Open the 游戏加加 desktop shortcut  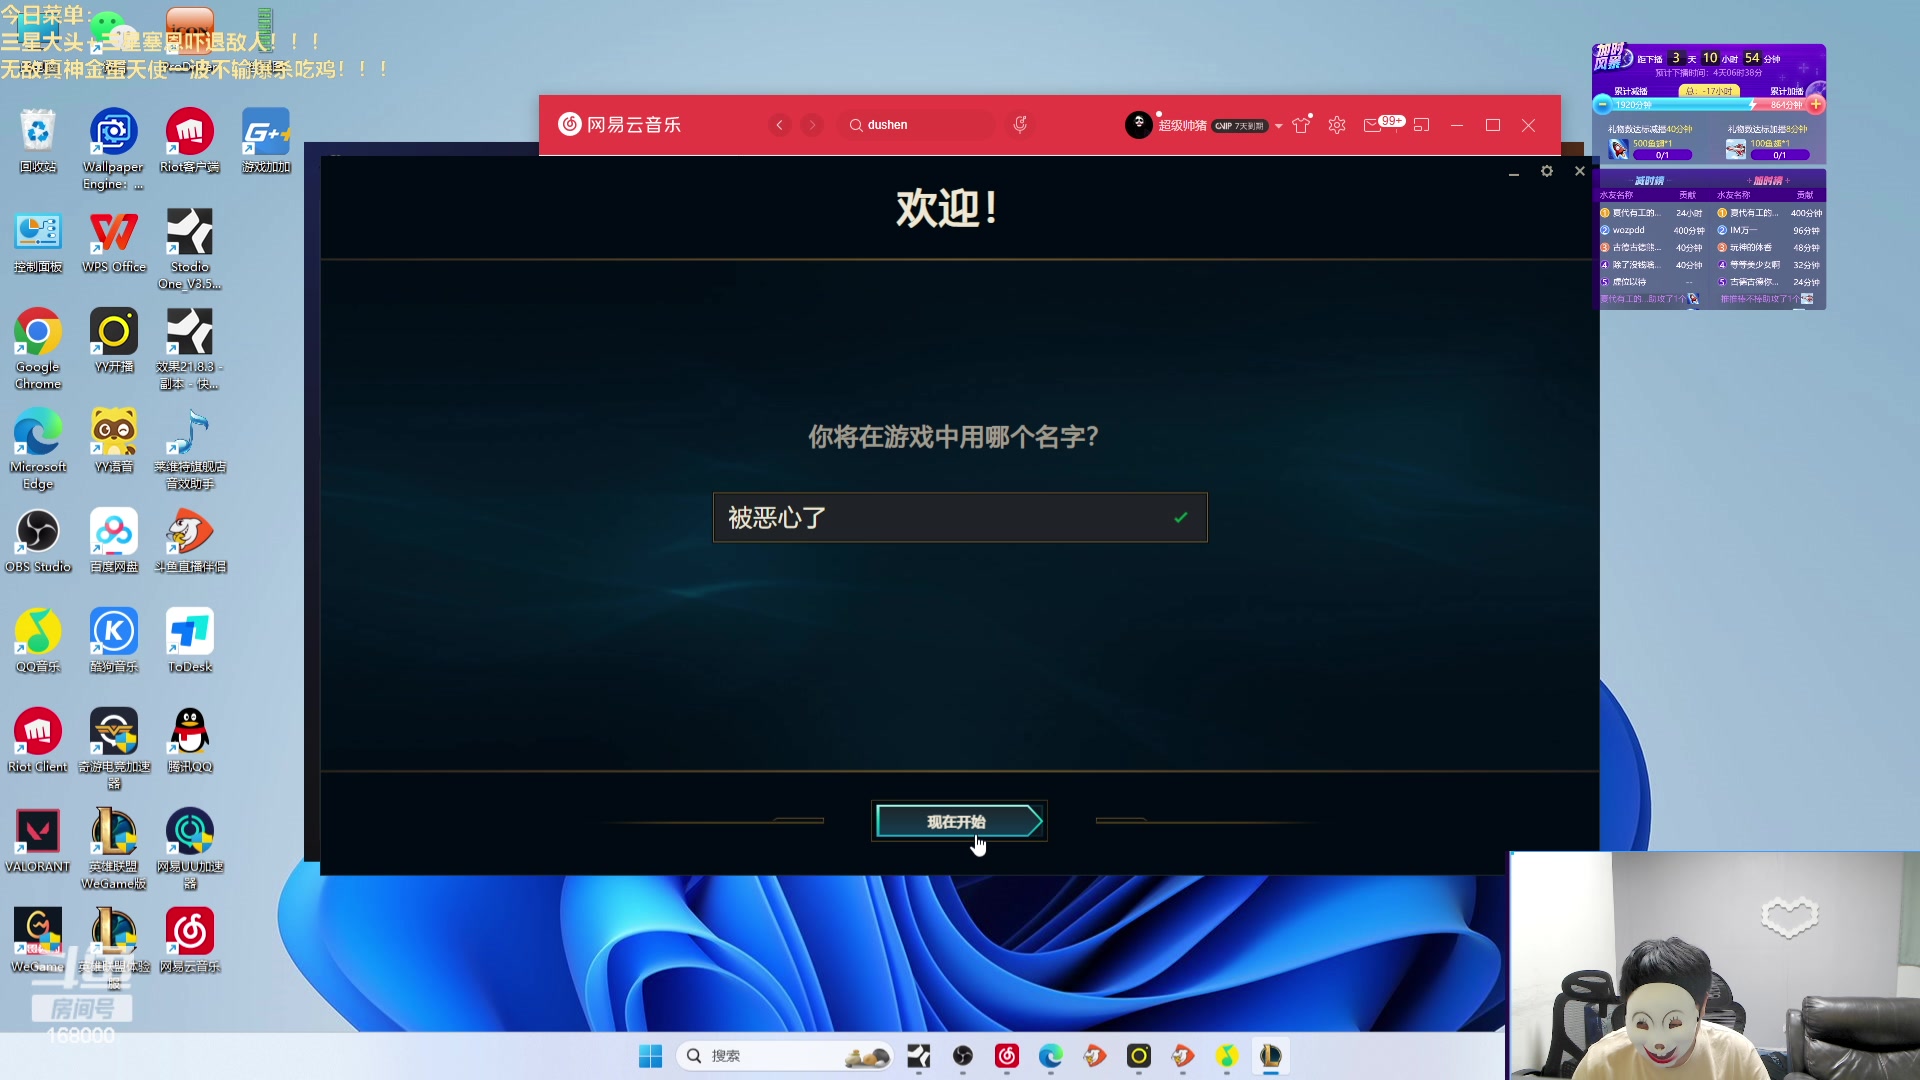click(x=266, y=141)
